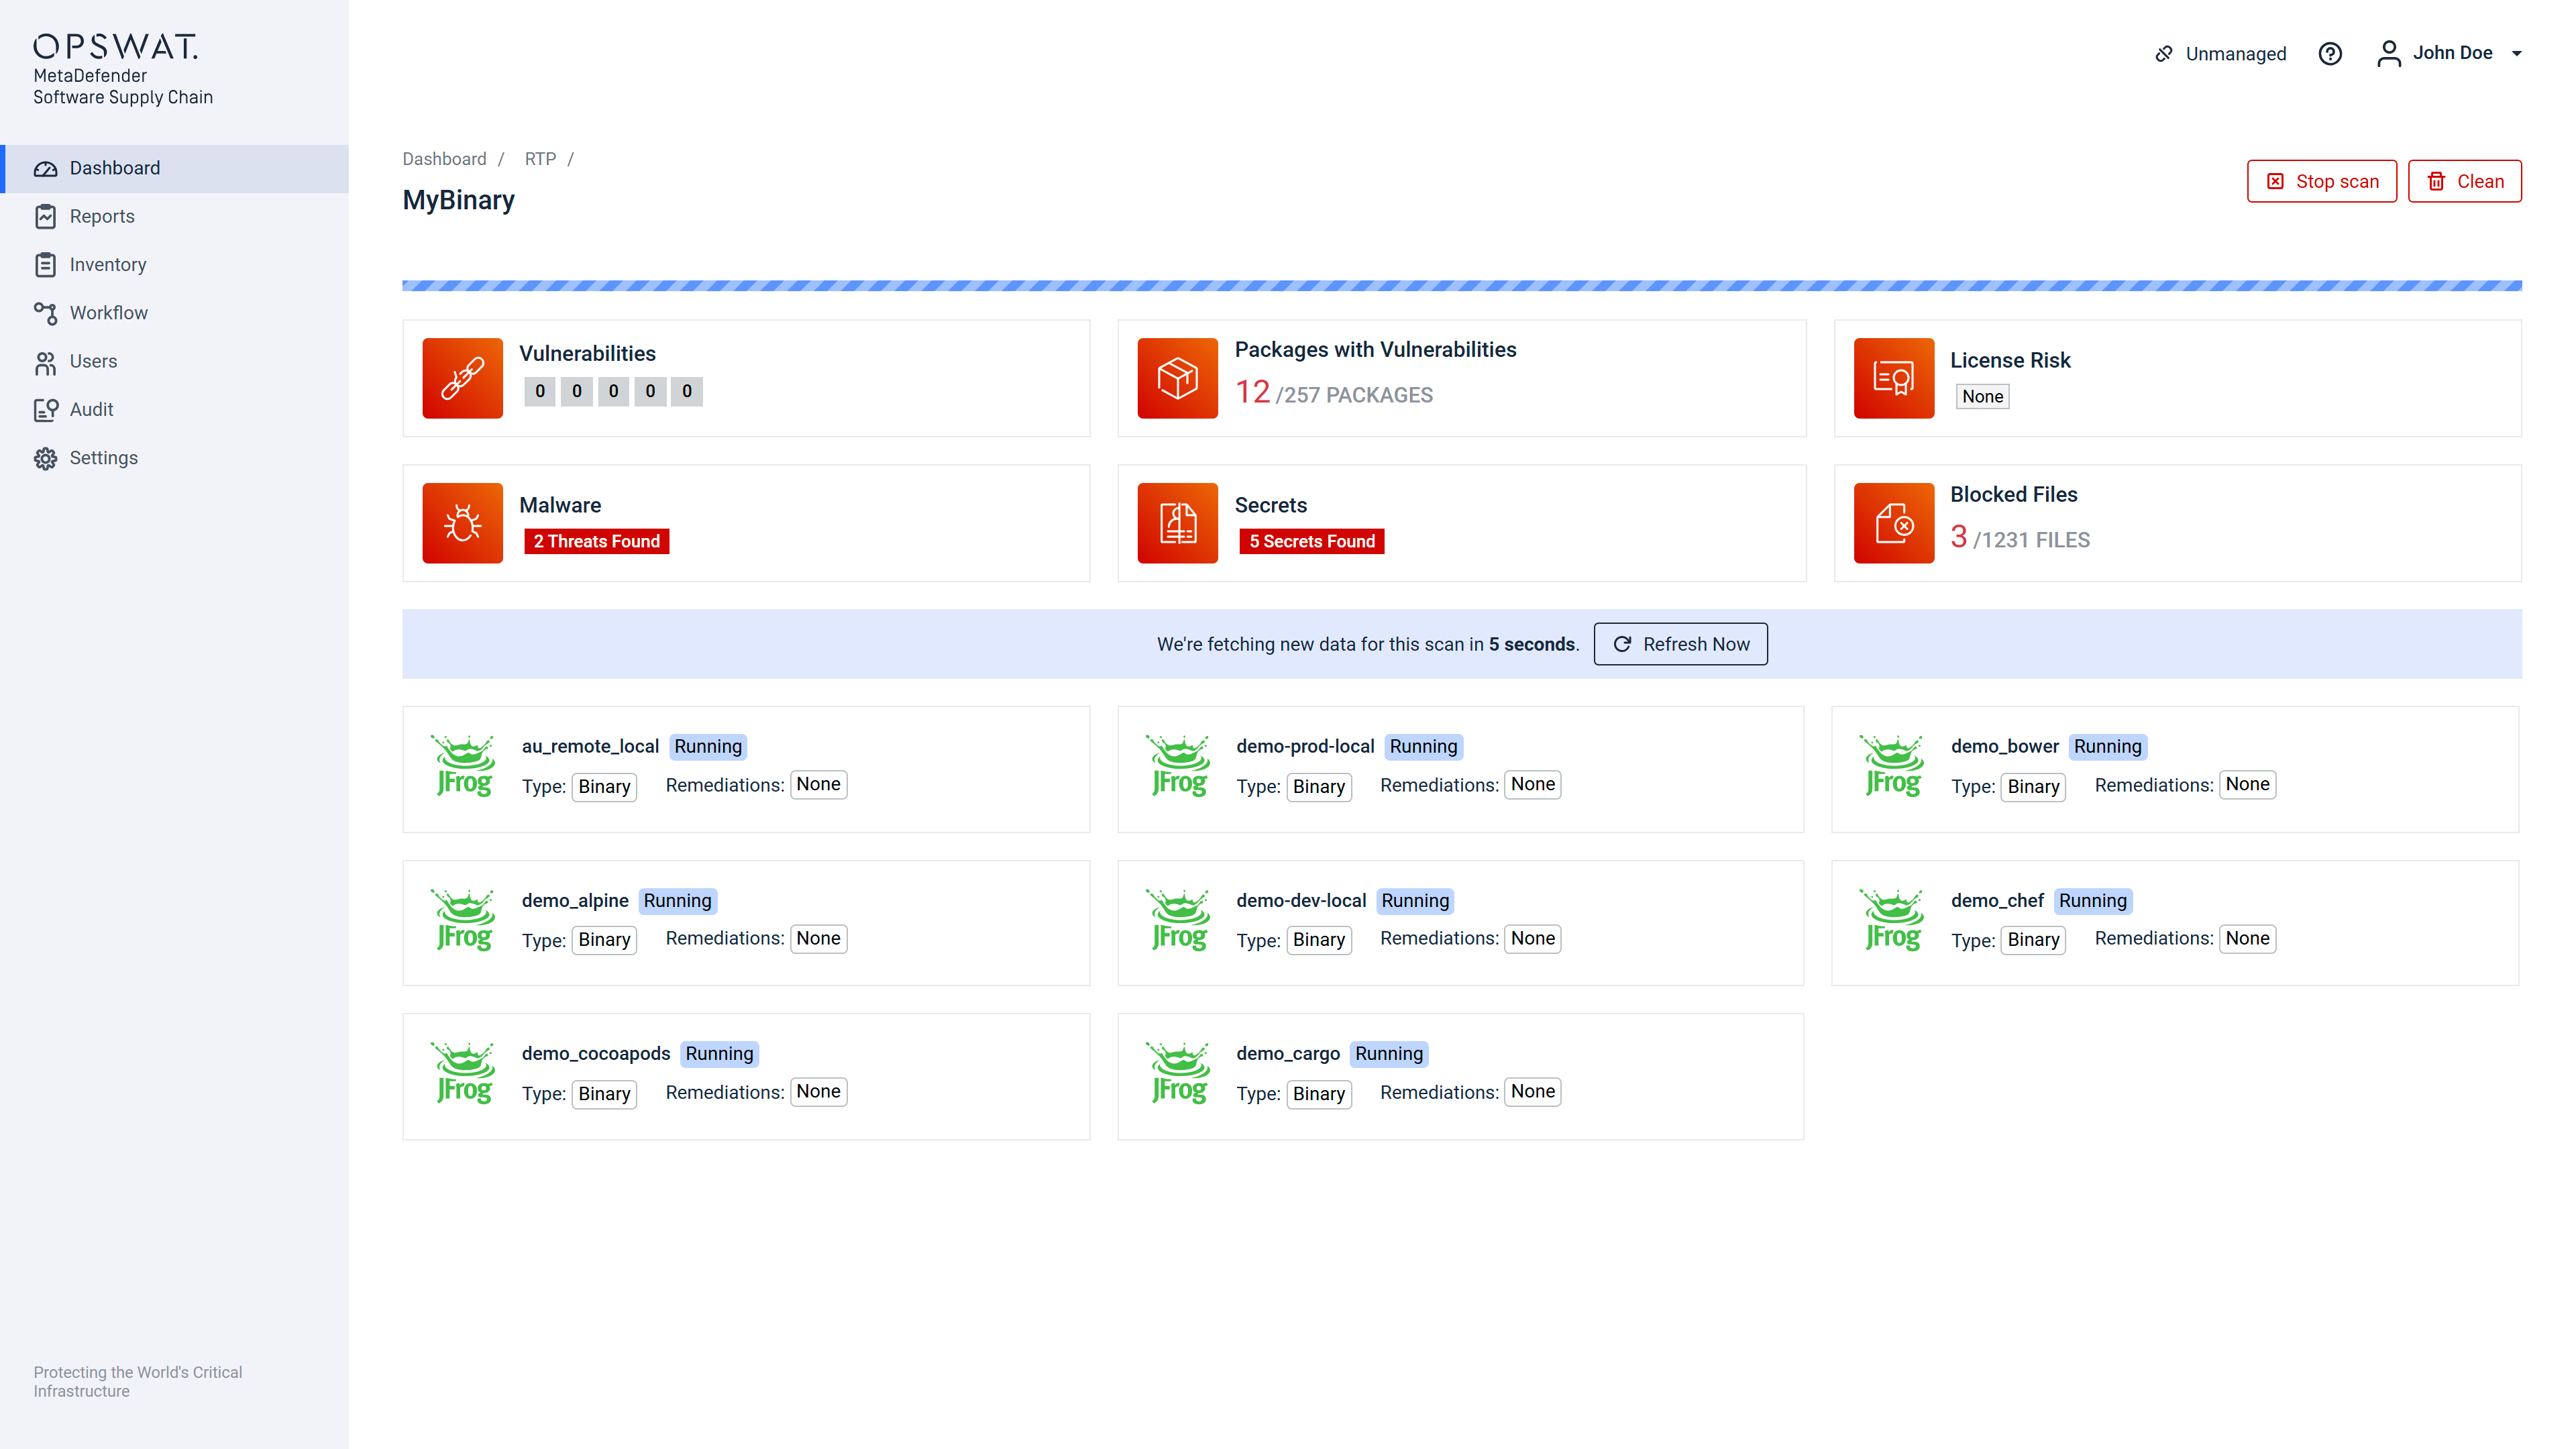Click the 3 /1231 FILES count
Image resolution: width=2576 pixels, height=1449 pixels.
(2019, 538)
